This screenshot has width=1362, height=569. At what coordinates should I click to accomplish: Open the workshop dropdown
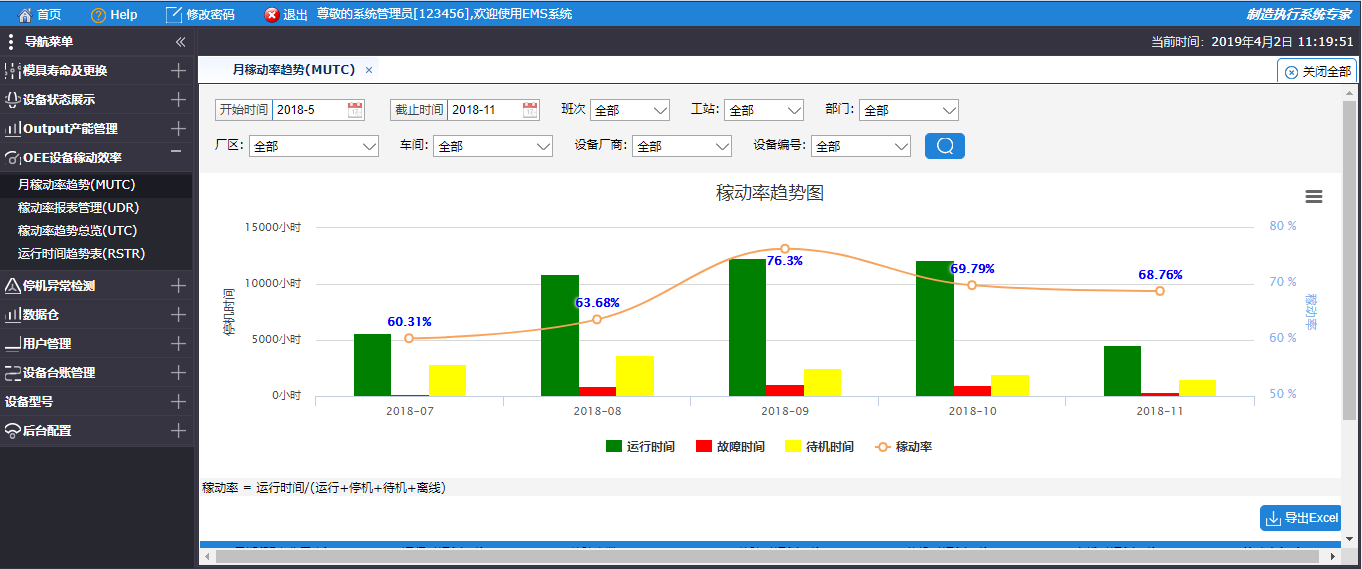tap(492, 146)
